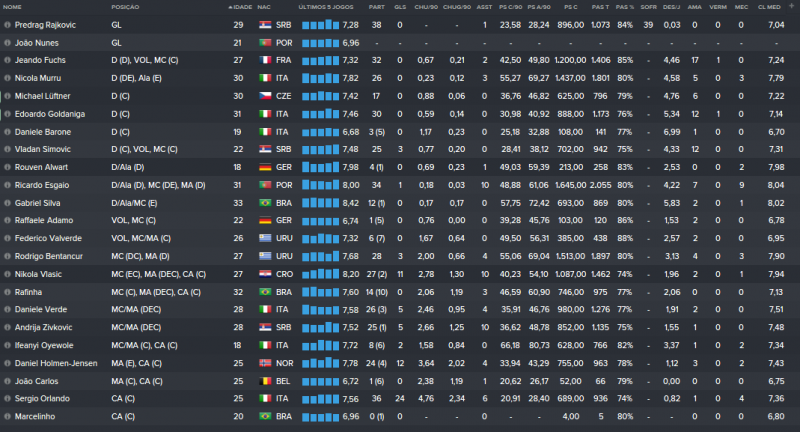Click the Croatian flag in Nikola Vlasic's row
Screen dimensions: 800x432
(265, 271)
